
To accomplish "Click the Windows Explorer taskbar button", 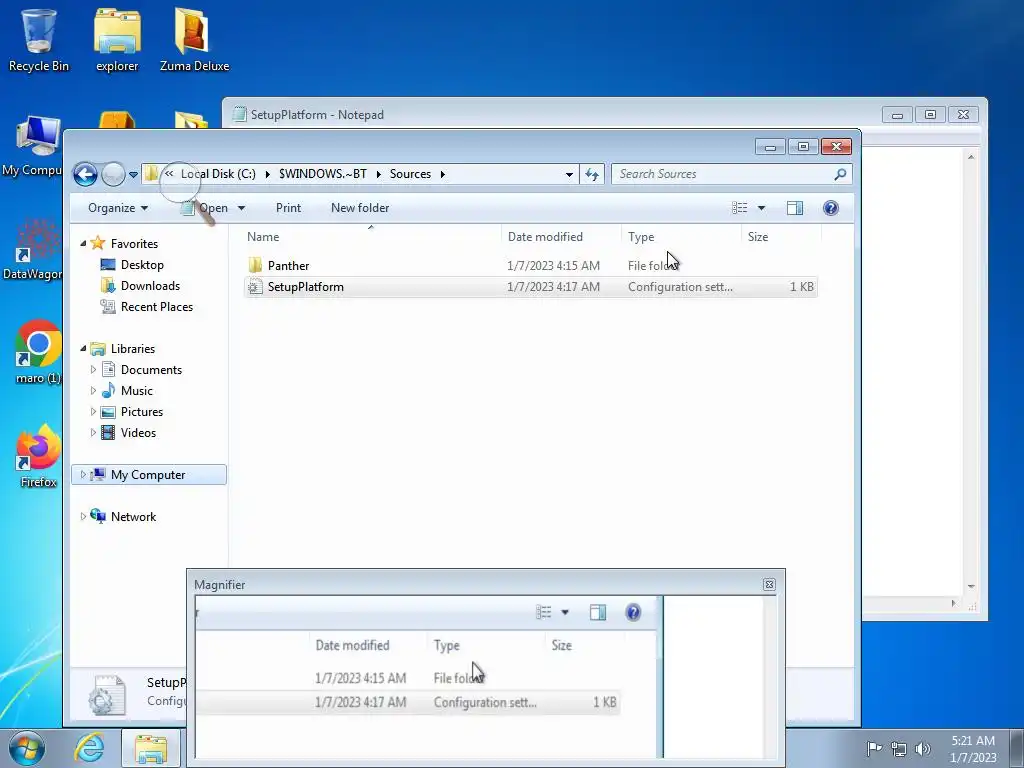I will coord(150,748).
